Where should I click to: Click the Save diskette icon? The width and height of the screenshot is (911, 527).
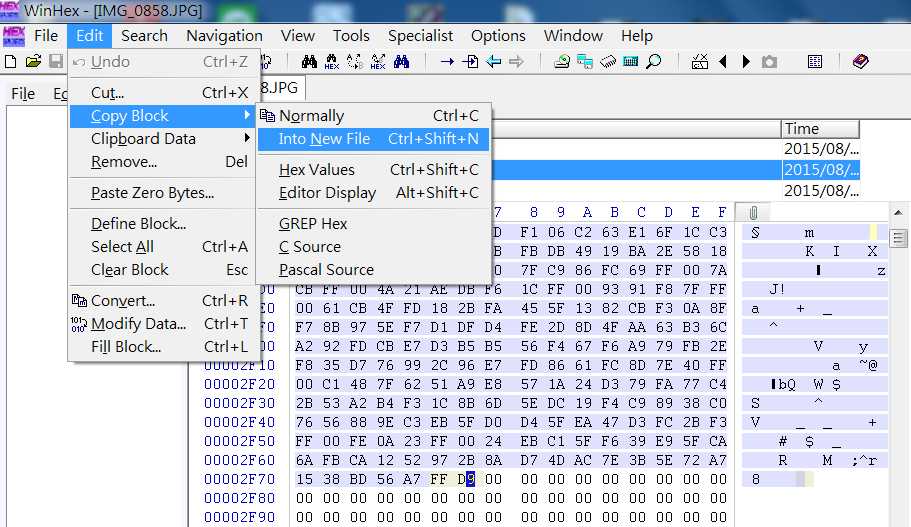click(x=56, y=61)
